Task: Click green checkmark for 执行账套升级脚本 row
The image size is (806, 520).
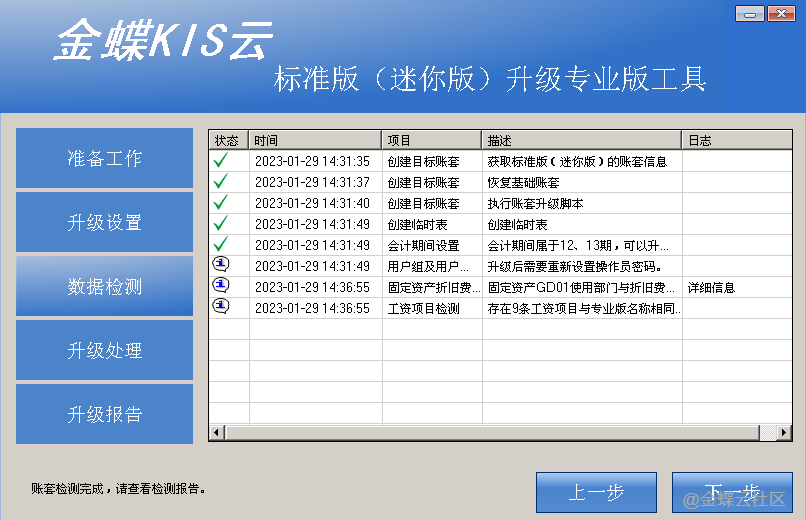Action: (221, 202)
